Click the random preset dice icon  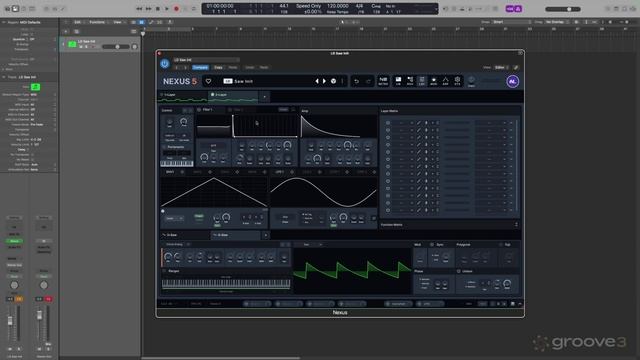point(333,81)
